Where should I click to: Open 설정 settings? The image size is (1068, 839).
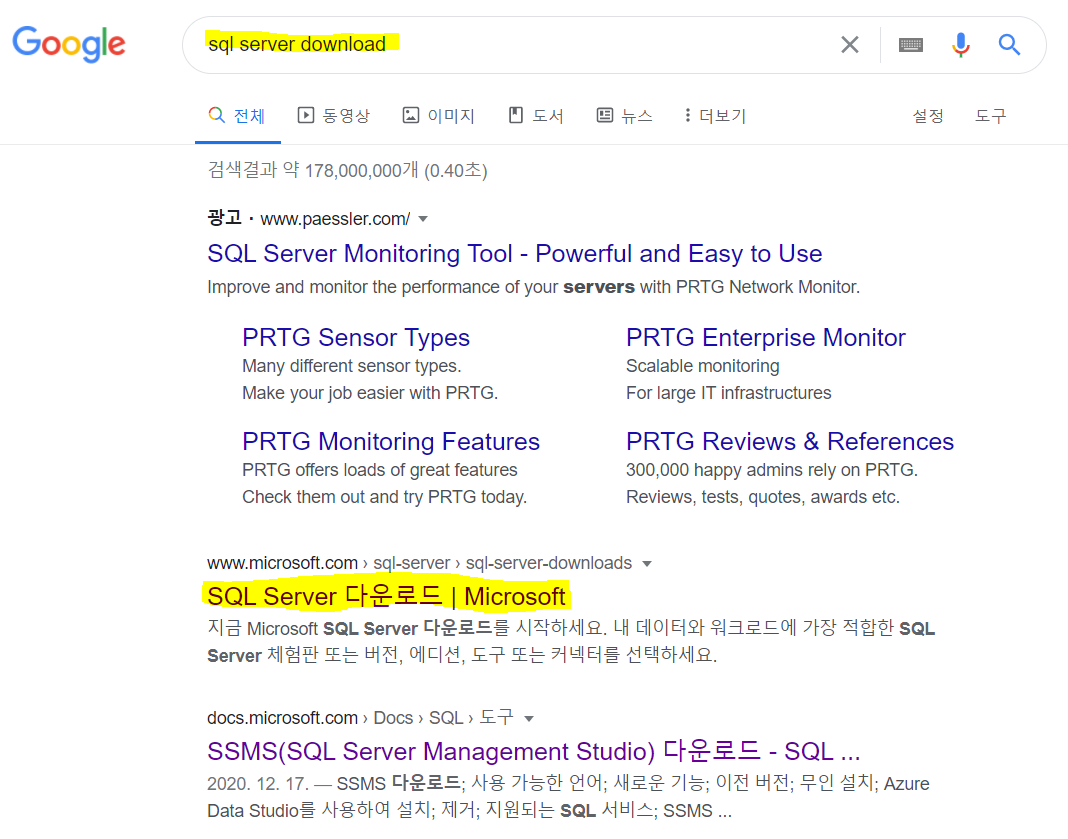click(928, 116)
